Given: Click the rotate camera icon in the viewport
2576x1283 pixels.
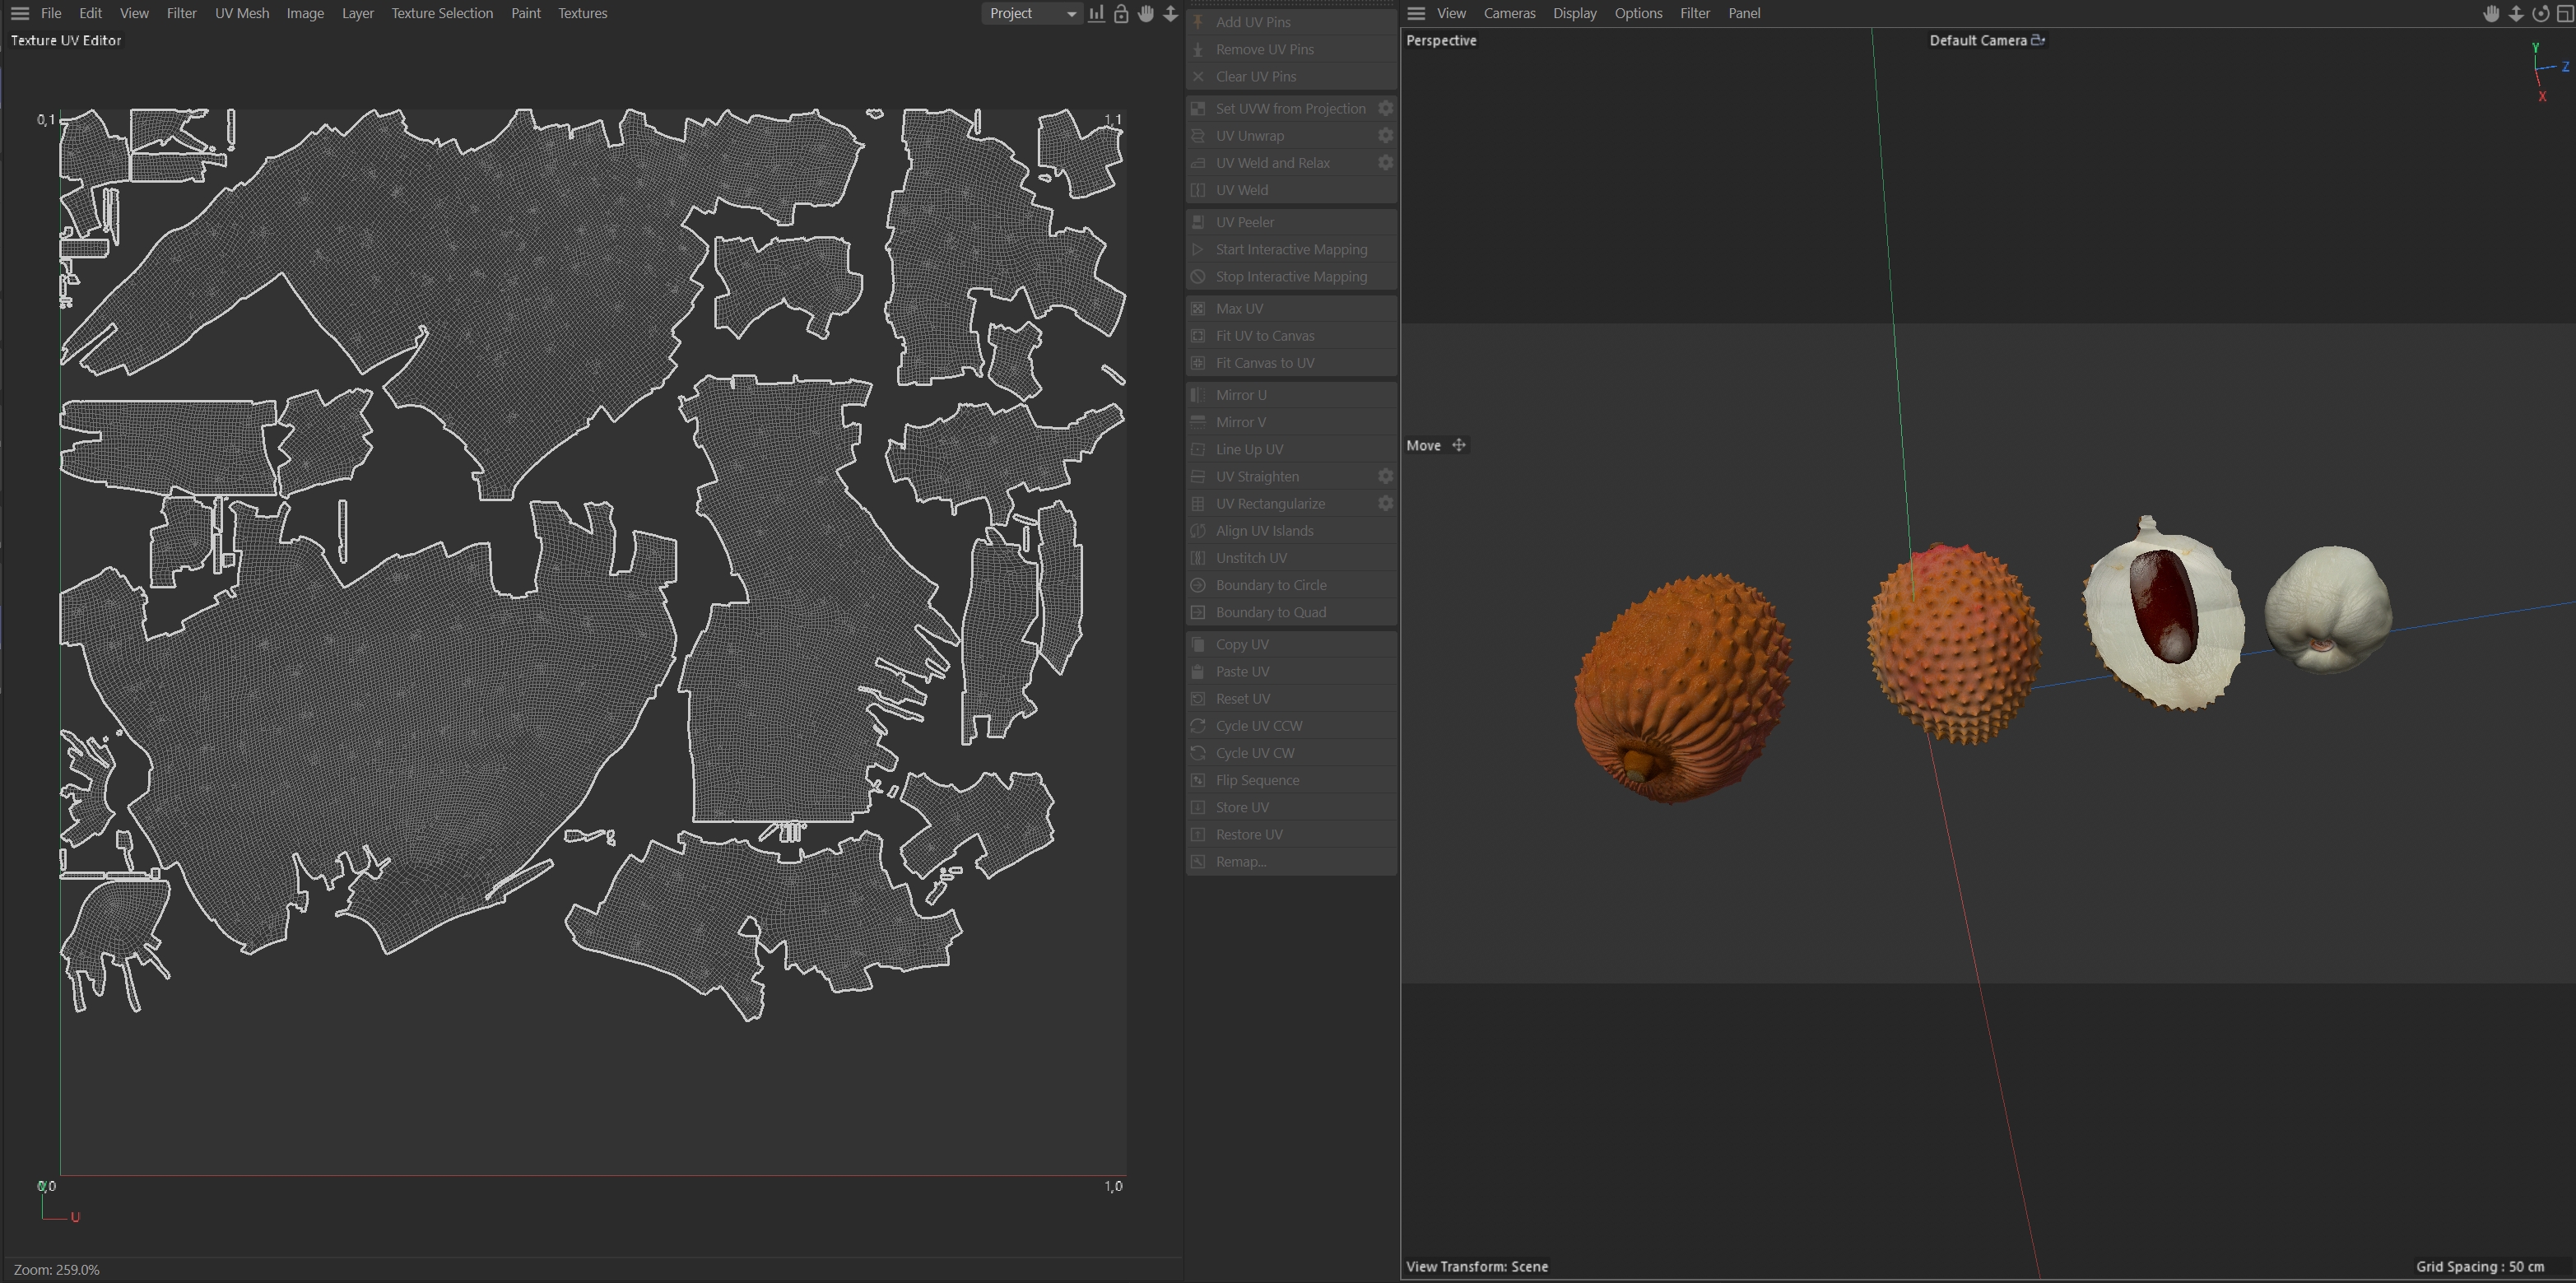Looking at the screenshot, I should coord(2540,13).
